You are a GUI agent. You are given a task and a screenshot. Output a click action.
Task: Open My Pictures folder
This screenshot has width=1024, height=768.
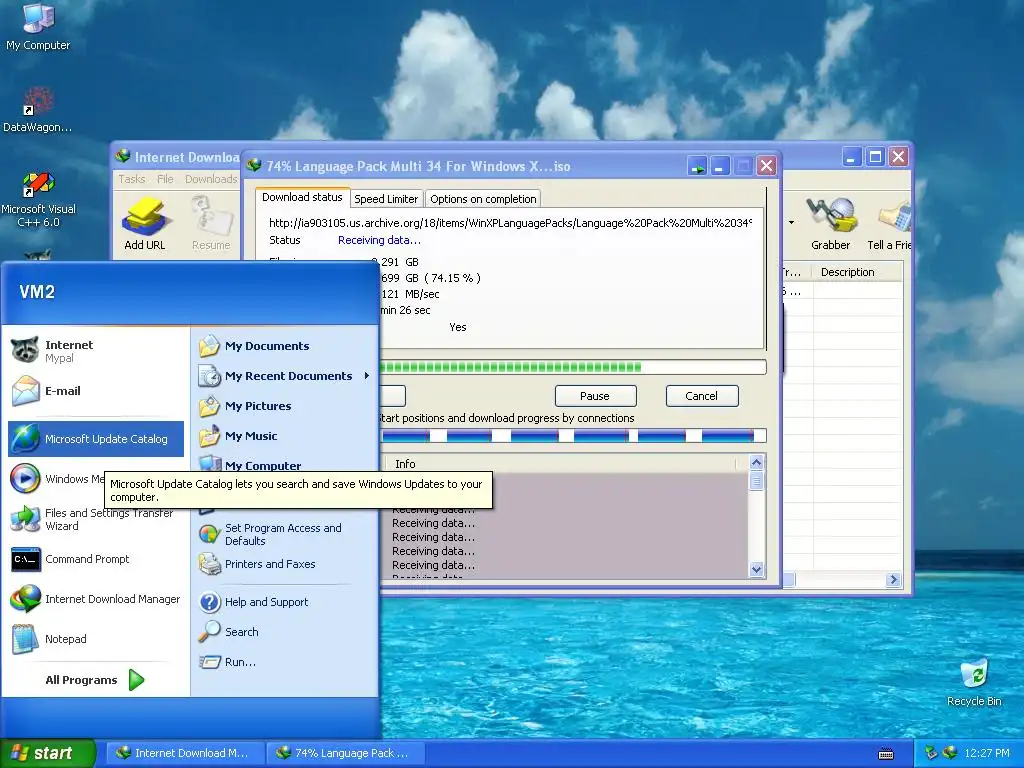(285, 406)
